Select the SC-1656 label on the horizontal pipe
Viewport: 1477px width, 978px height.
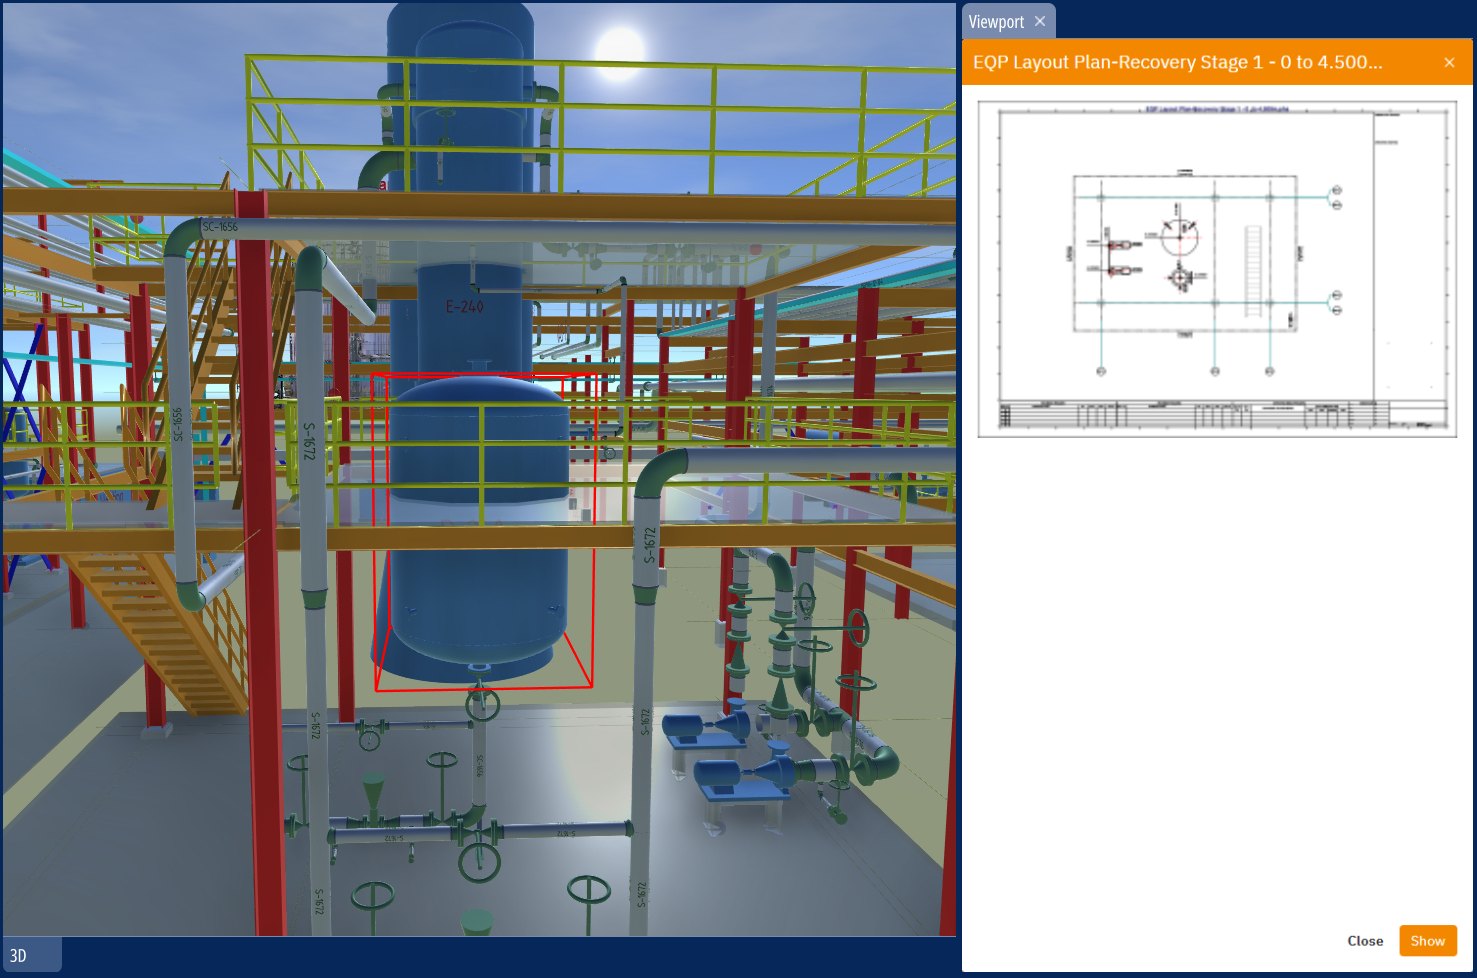220,227
